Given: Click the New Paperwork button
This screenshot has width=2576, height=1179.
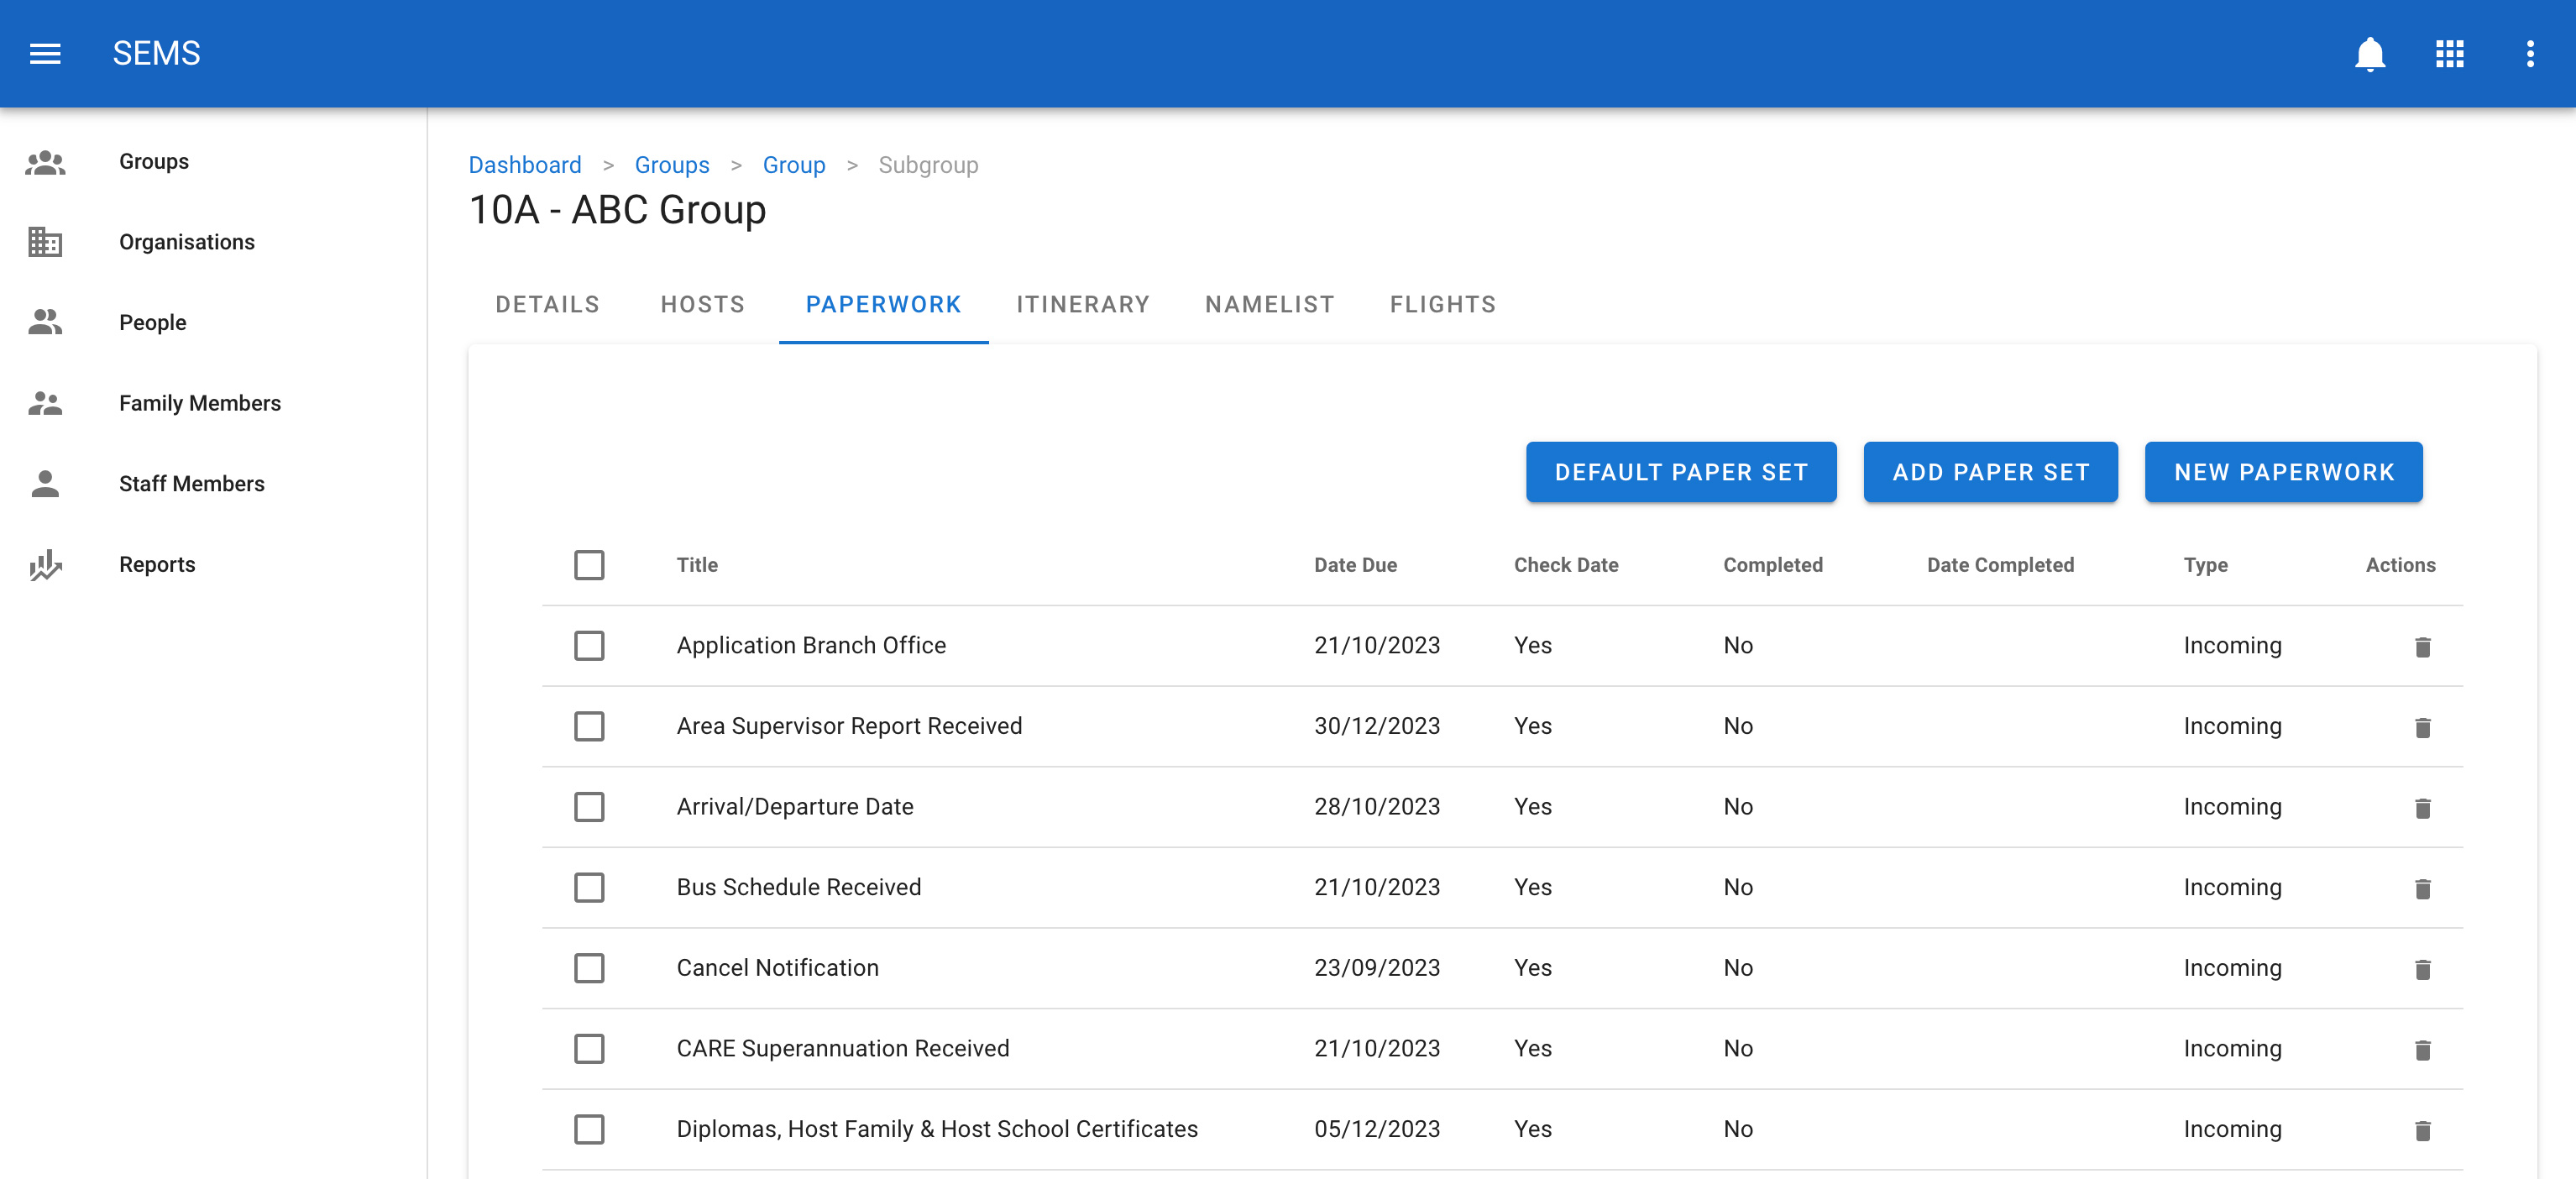Looking at the screenshot, I should point(2283,472).
